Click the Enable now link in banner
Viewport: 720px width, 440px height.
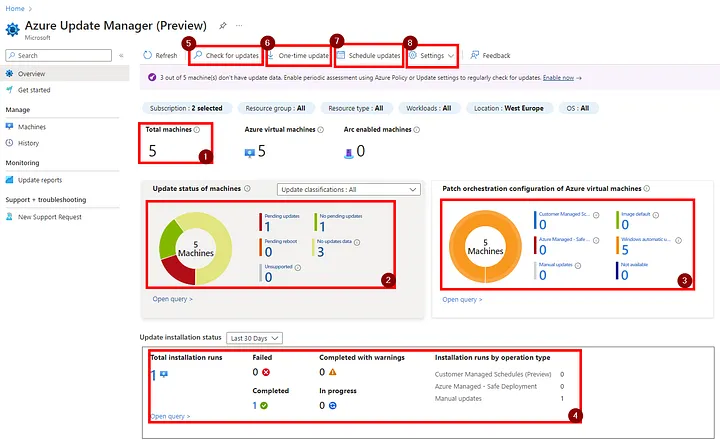[557, 77]
